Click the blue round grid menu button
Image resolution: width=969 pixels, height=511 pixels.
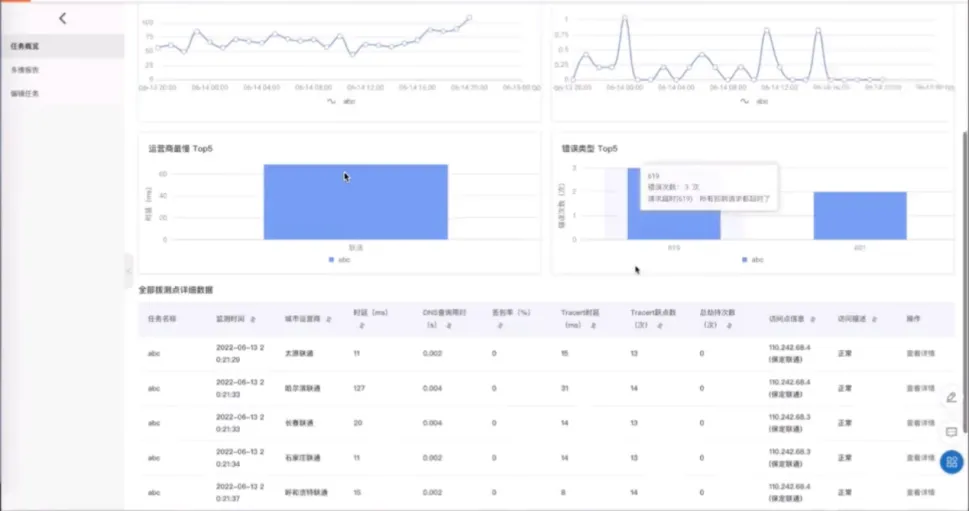[952, 462]
